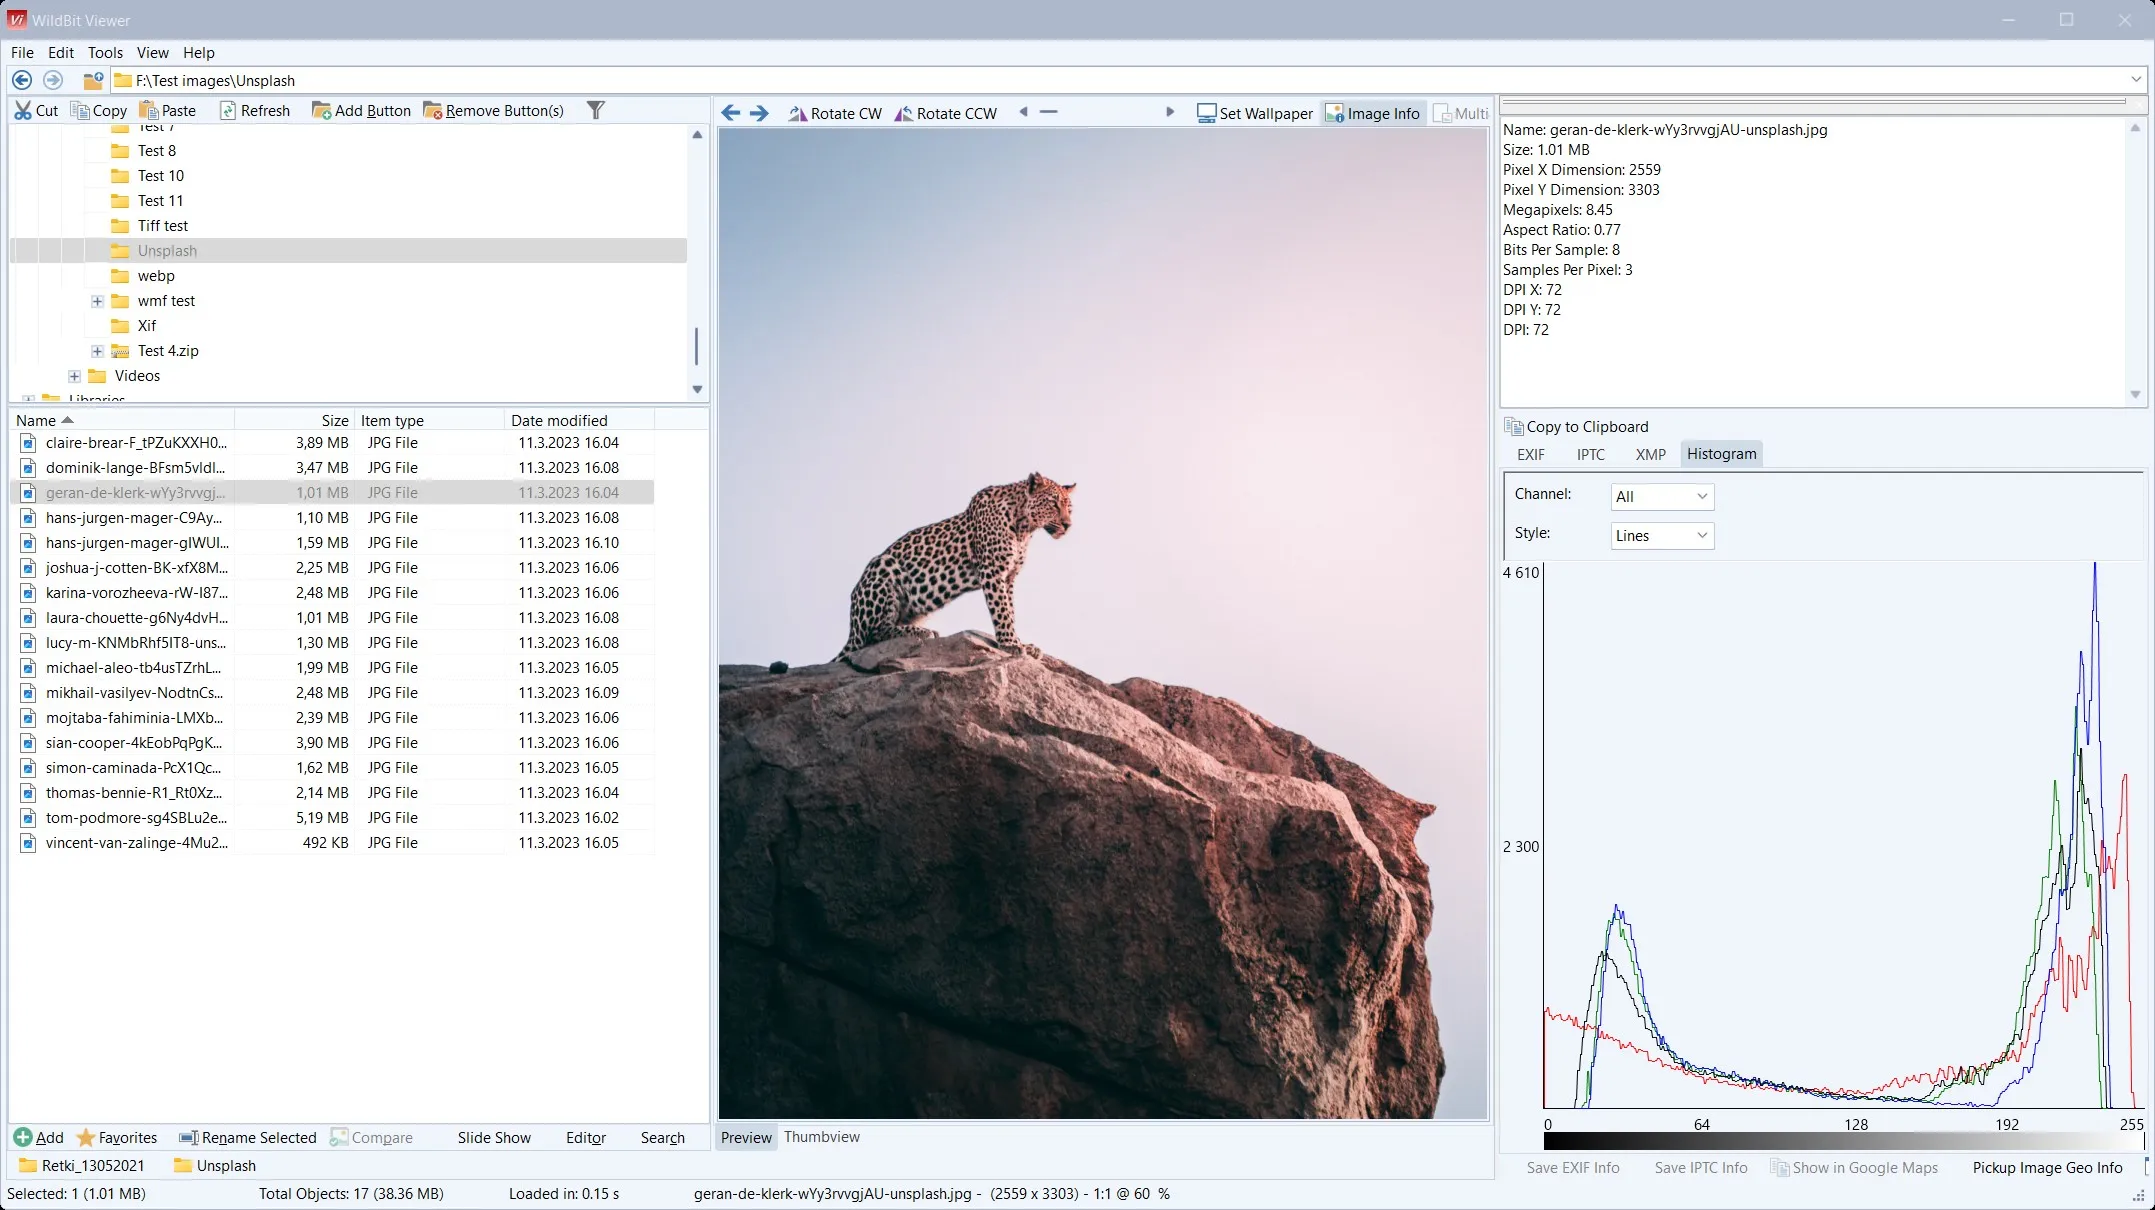Click the Paste clipboard icon
Viewport: 2155px width, 1210px height.
click(147, 110)
